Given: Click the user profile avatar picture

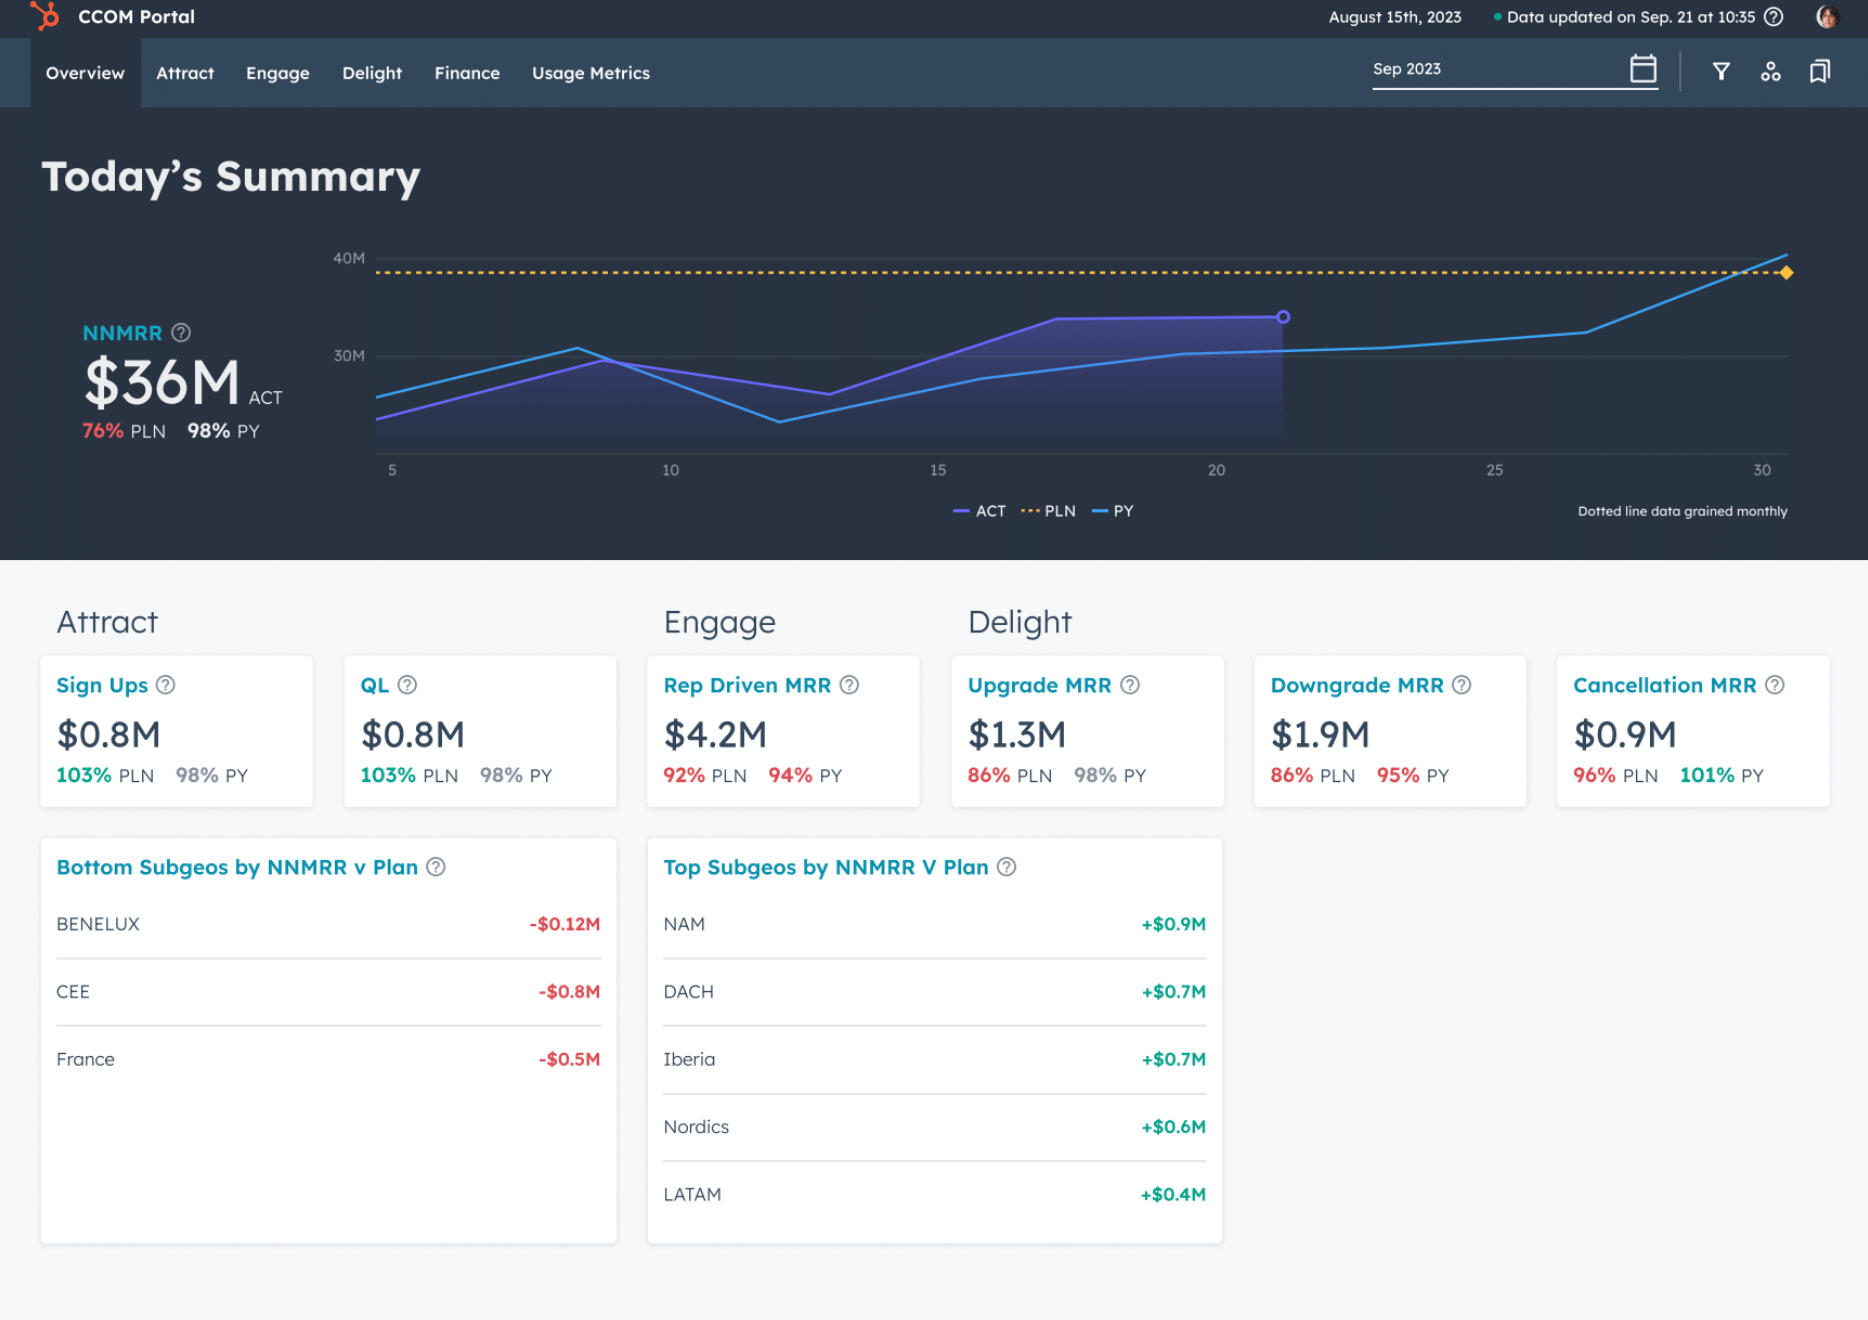Looking at the screenshot, I should pyautogui.click(x=1826, y=16).
